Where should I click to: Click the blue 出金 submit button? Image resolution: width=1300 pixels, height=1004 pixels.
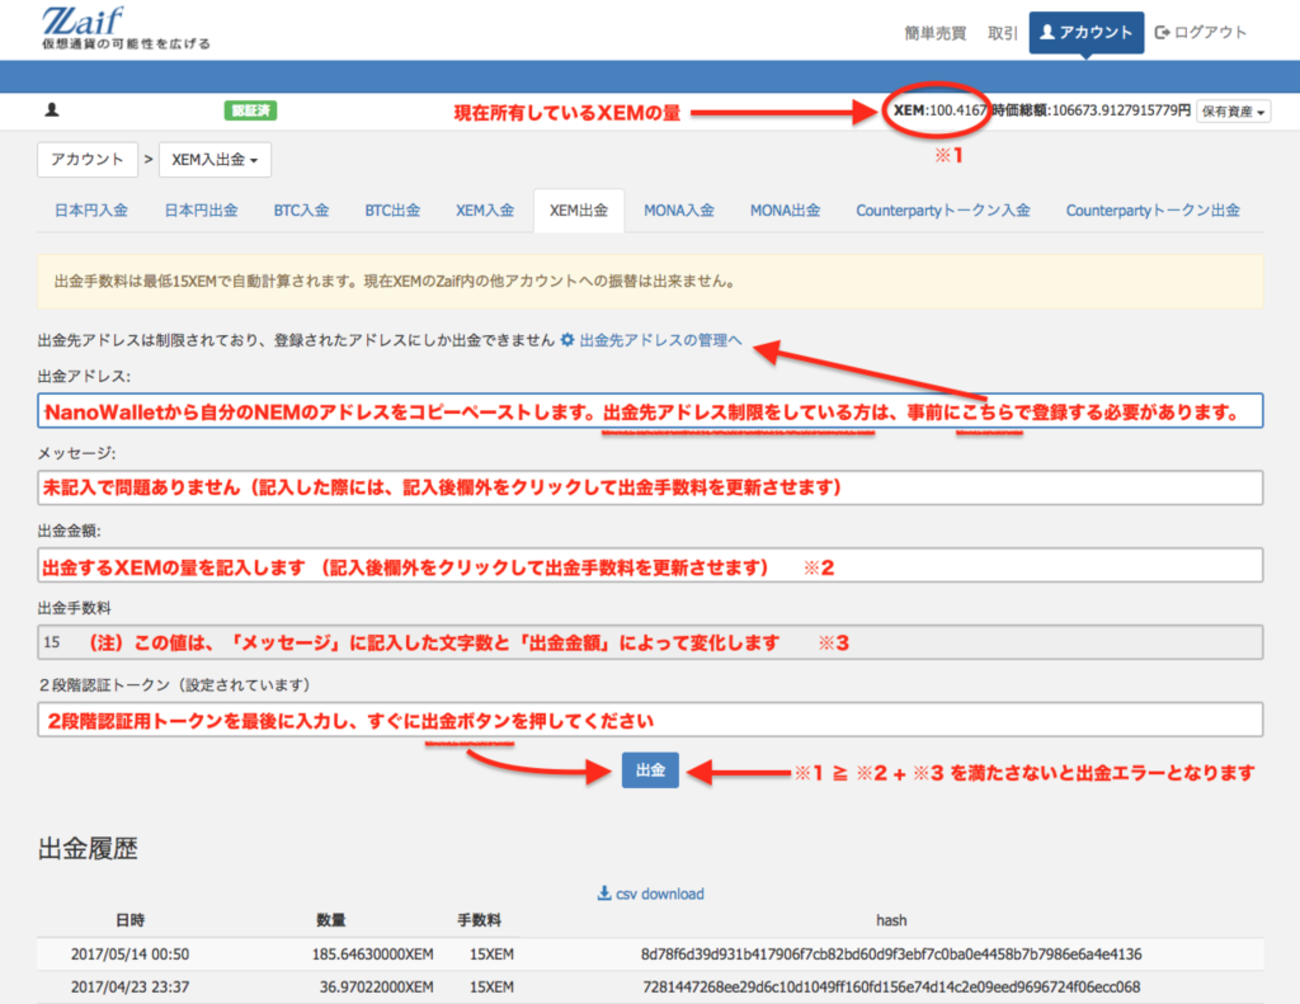650,770
